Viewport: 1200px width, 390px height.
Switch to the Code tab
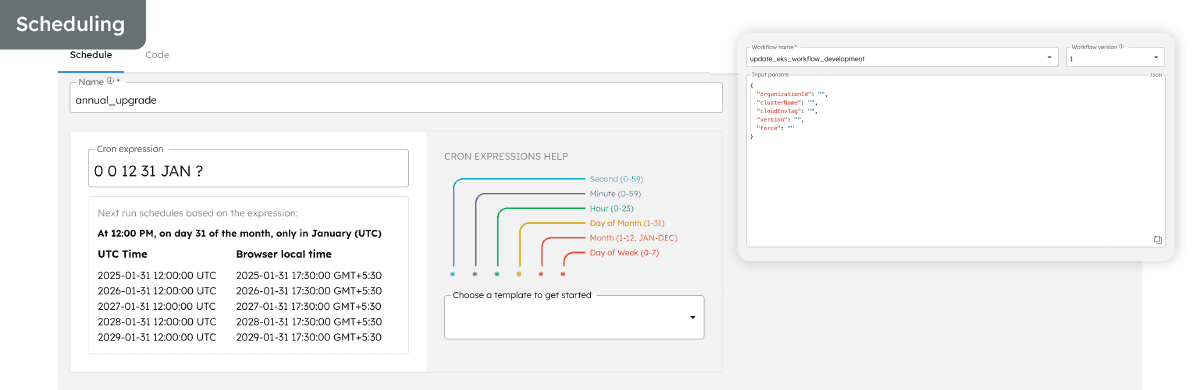coord(157,55)
